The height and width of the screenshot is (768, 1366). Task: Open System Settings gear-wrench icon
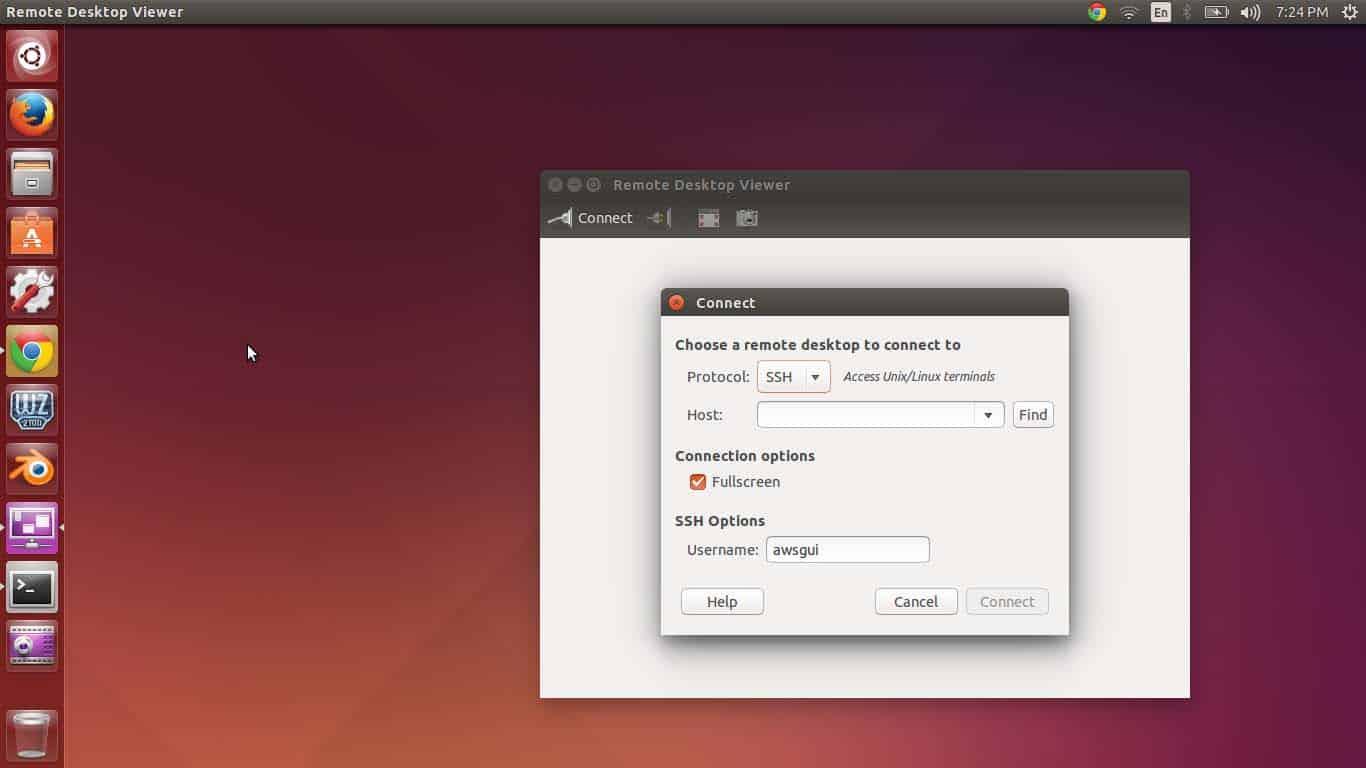pos(32,291)
